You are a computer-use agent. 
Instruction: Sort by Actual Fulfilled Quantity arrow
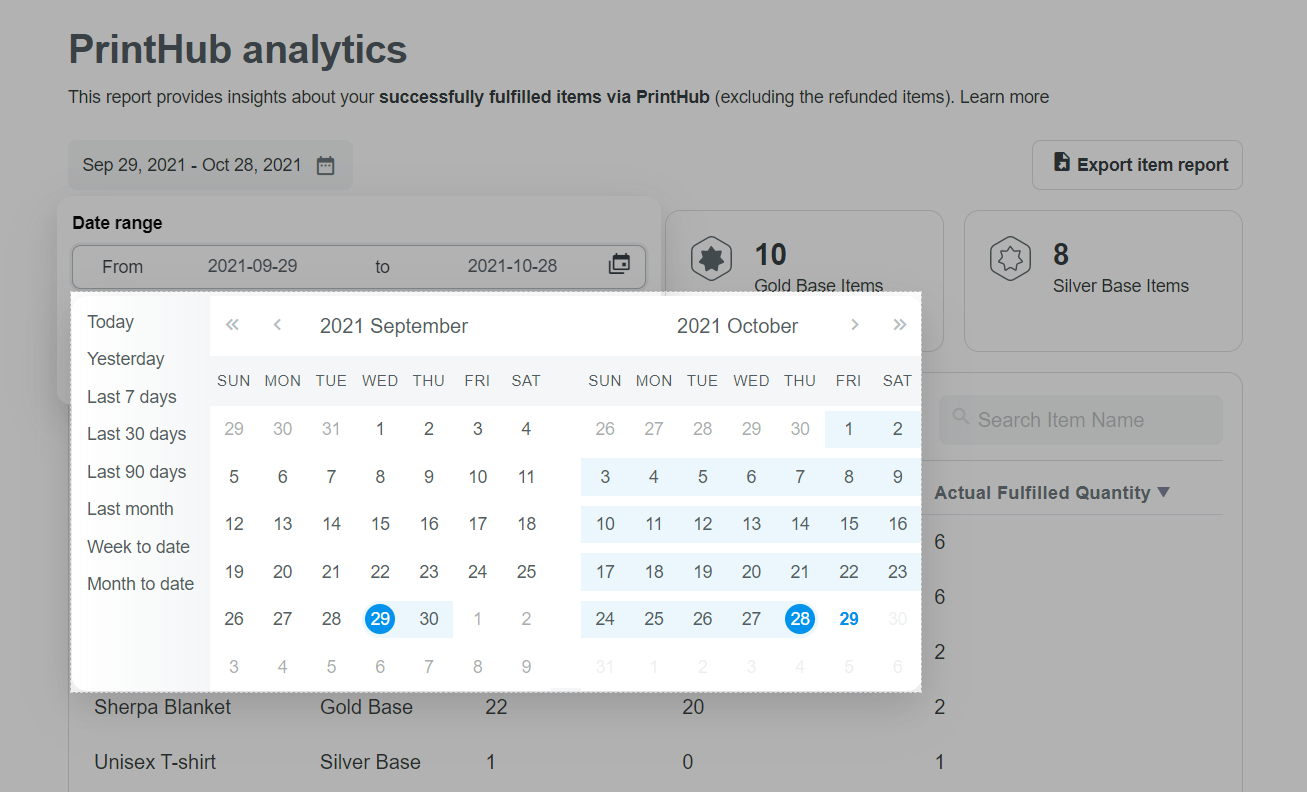click(x=1163, y=492)
